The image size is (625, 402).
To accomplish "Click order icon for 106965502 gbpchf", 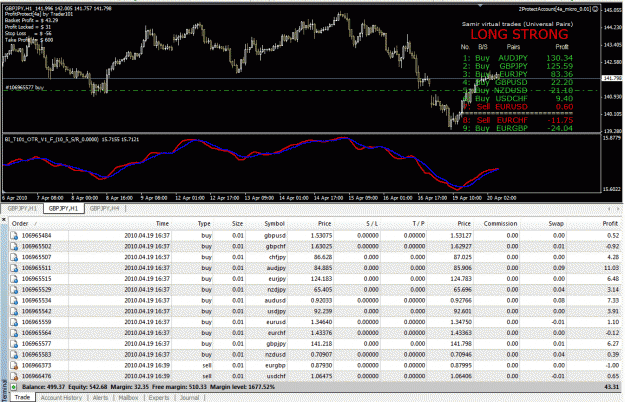I will [14, 247].
